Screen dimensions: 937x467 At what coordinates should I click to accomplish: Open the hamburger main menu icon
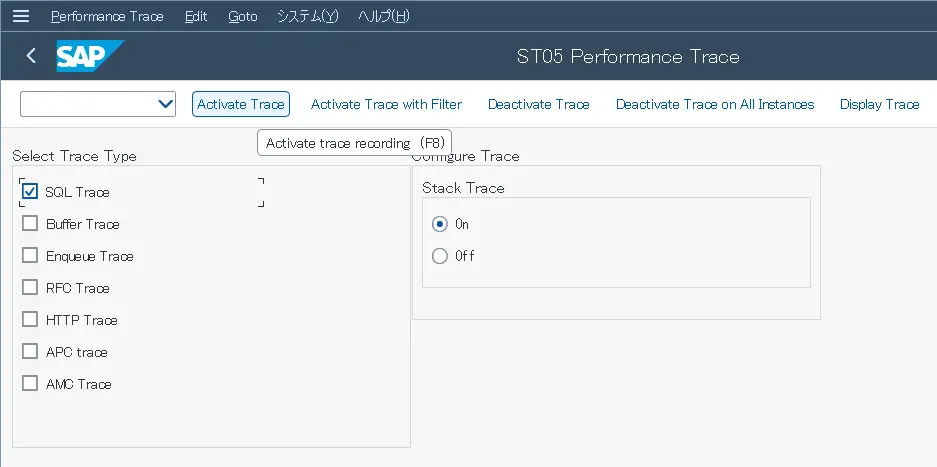[21, 16]
